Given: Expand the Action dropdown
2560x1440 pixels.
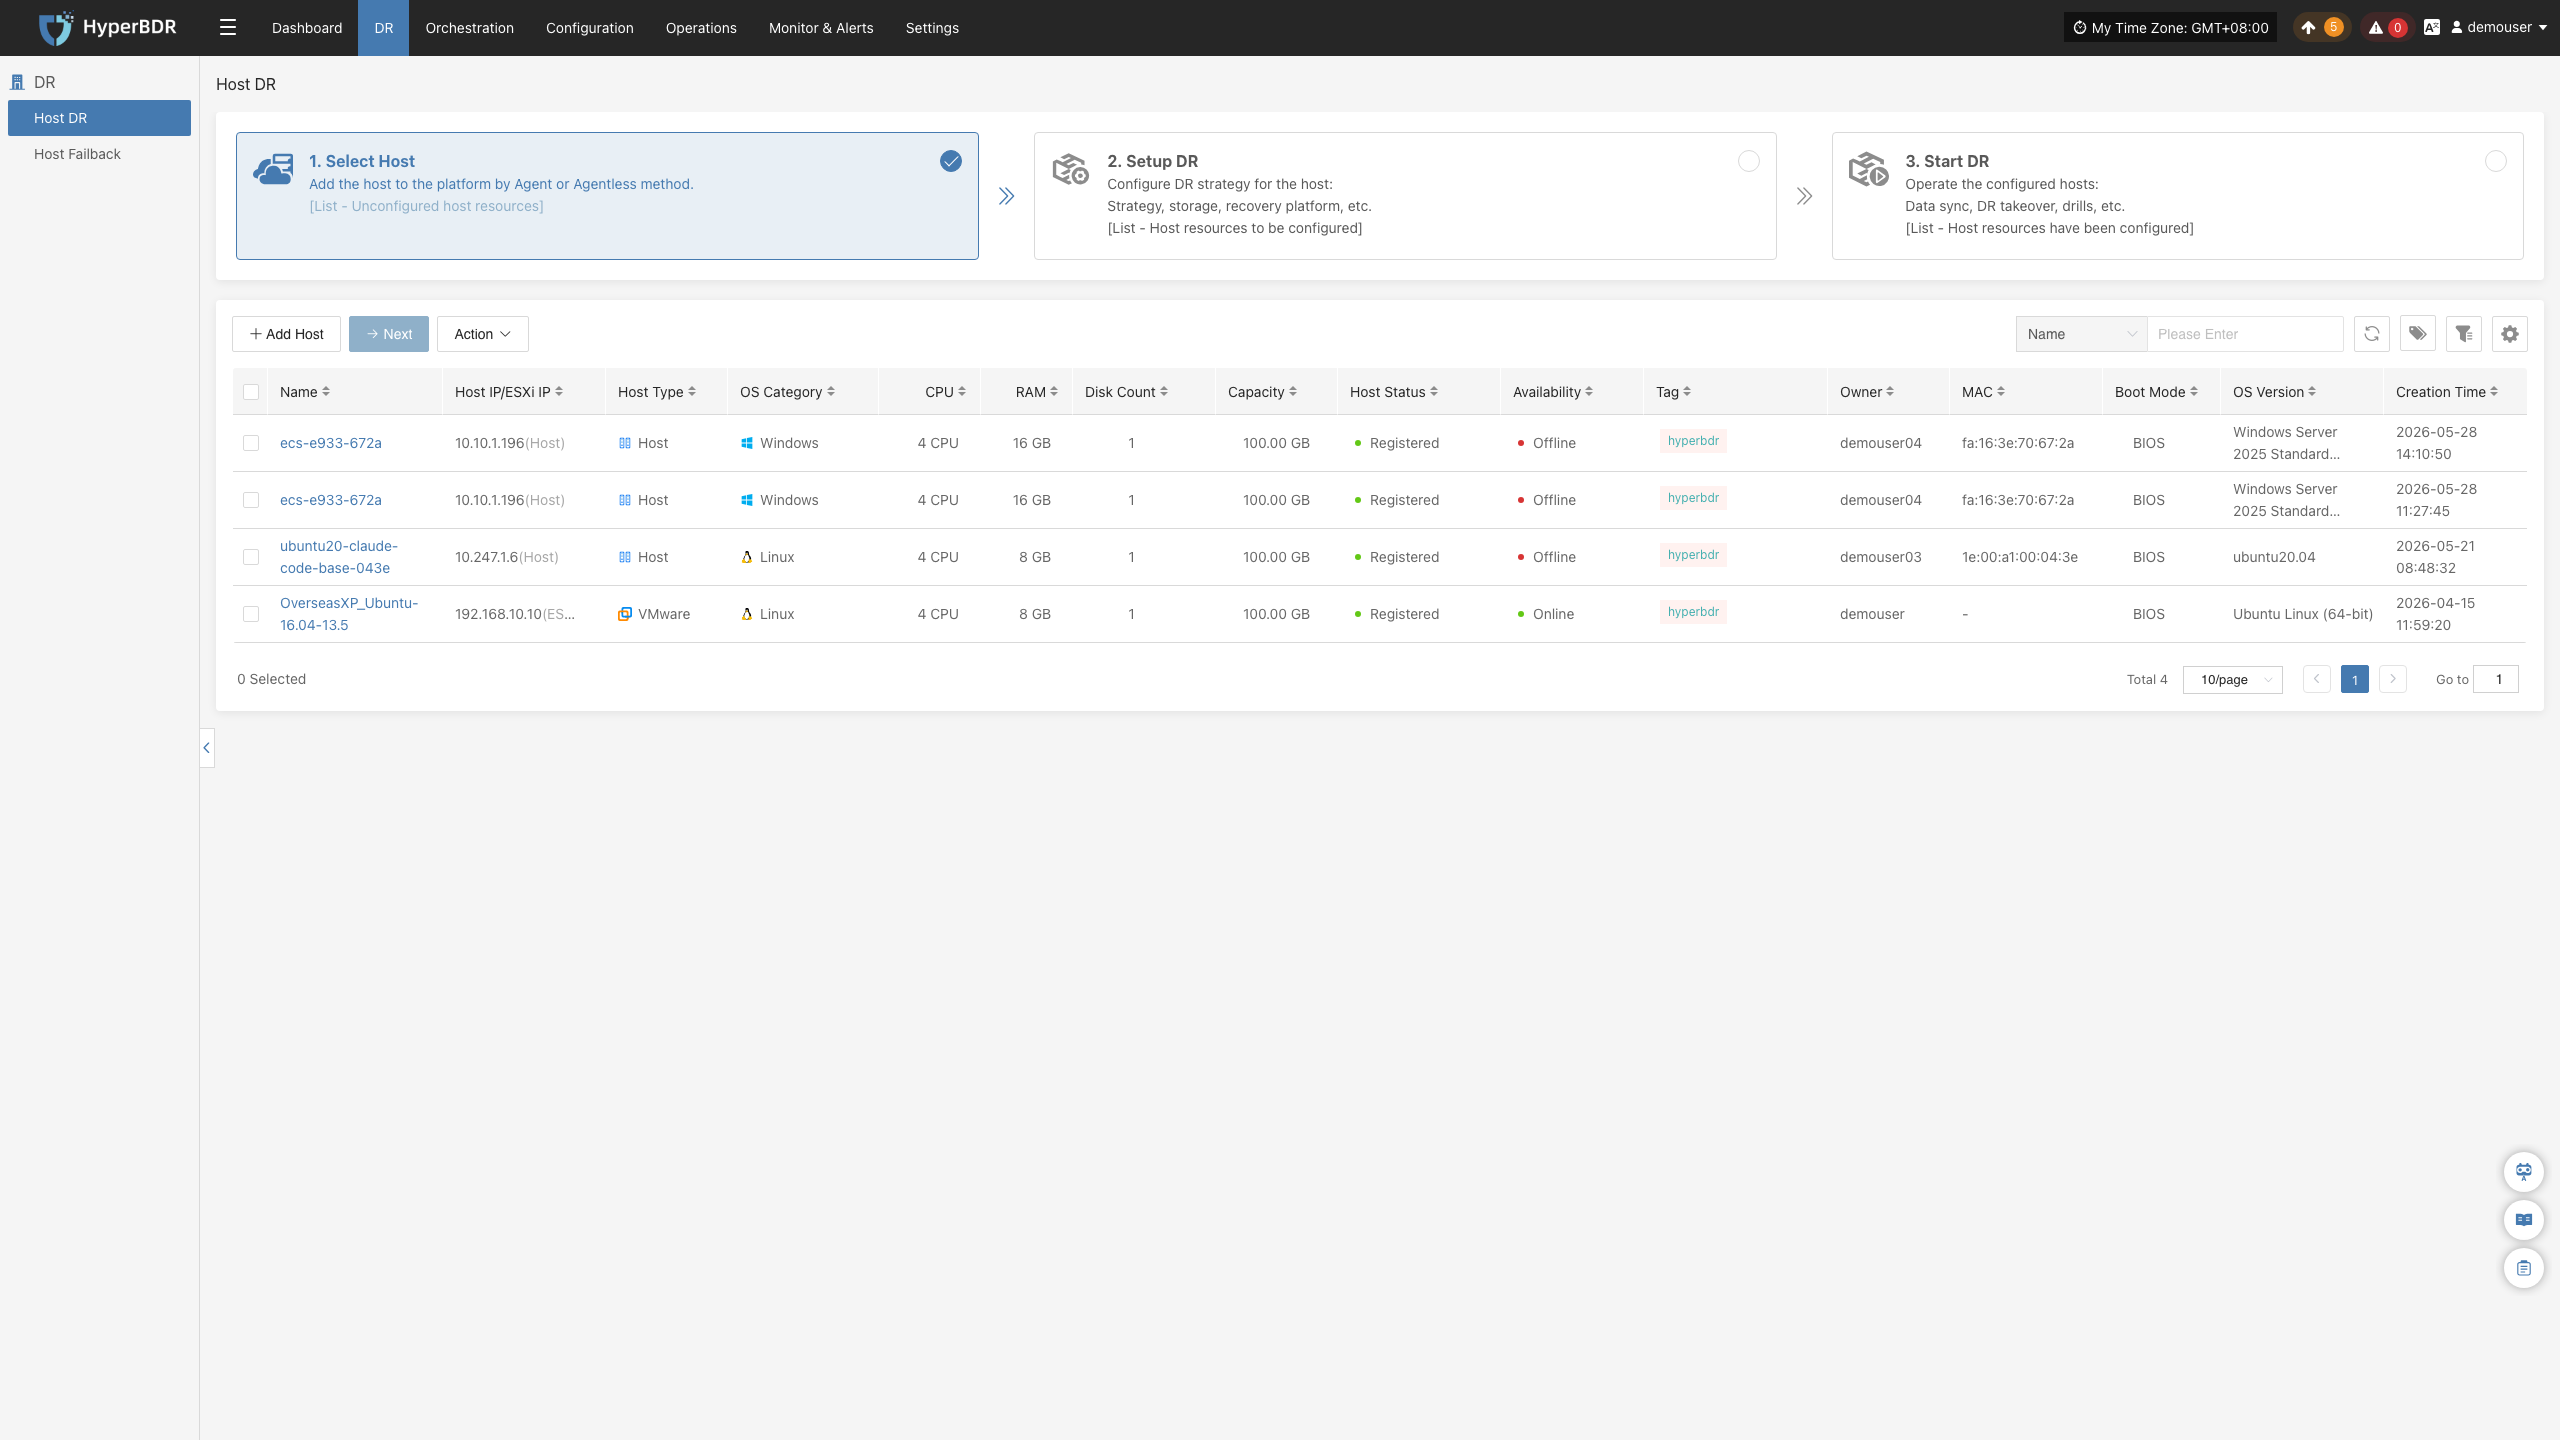Looking at the screenshot, I should coord(482,334).
